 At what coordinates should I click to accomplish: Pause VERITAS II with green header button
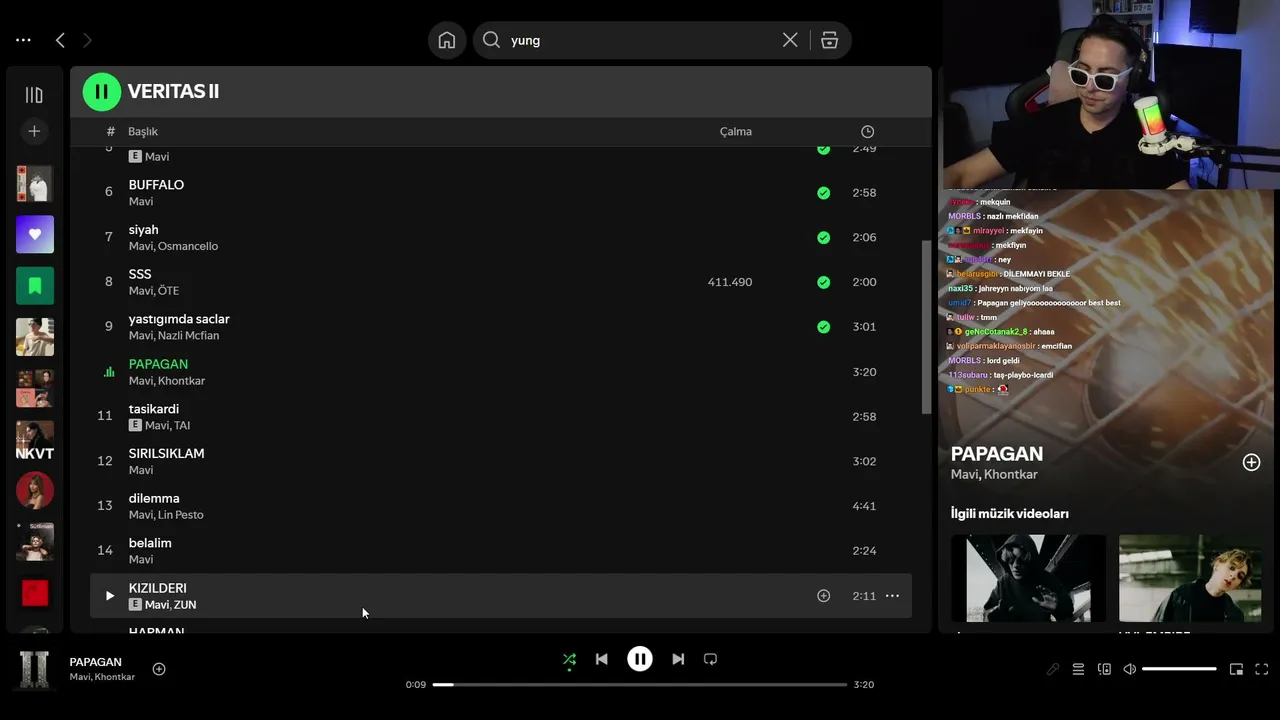click(101, 92)
